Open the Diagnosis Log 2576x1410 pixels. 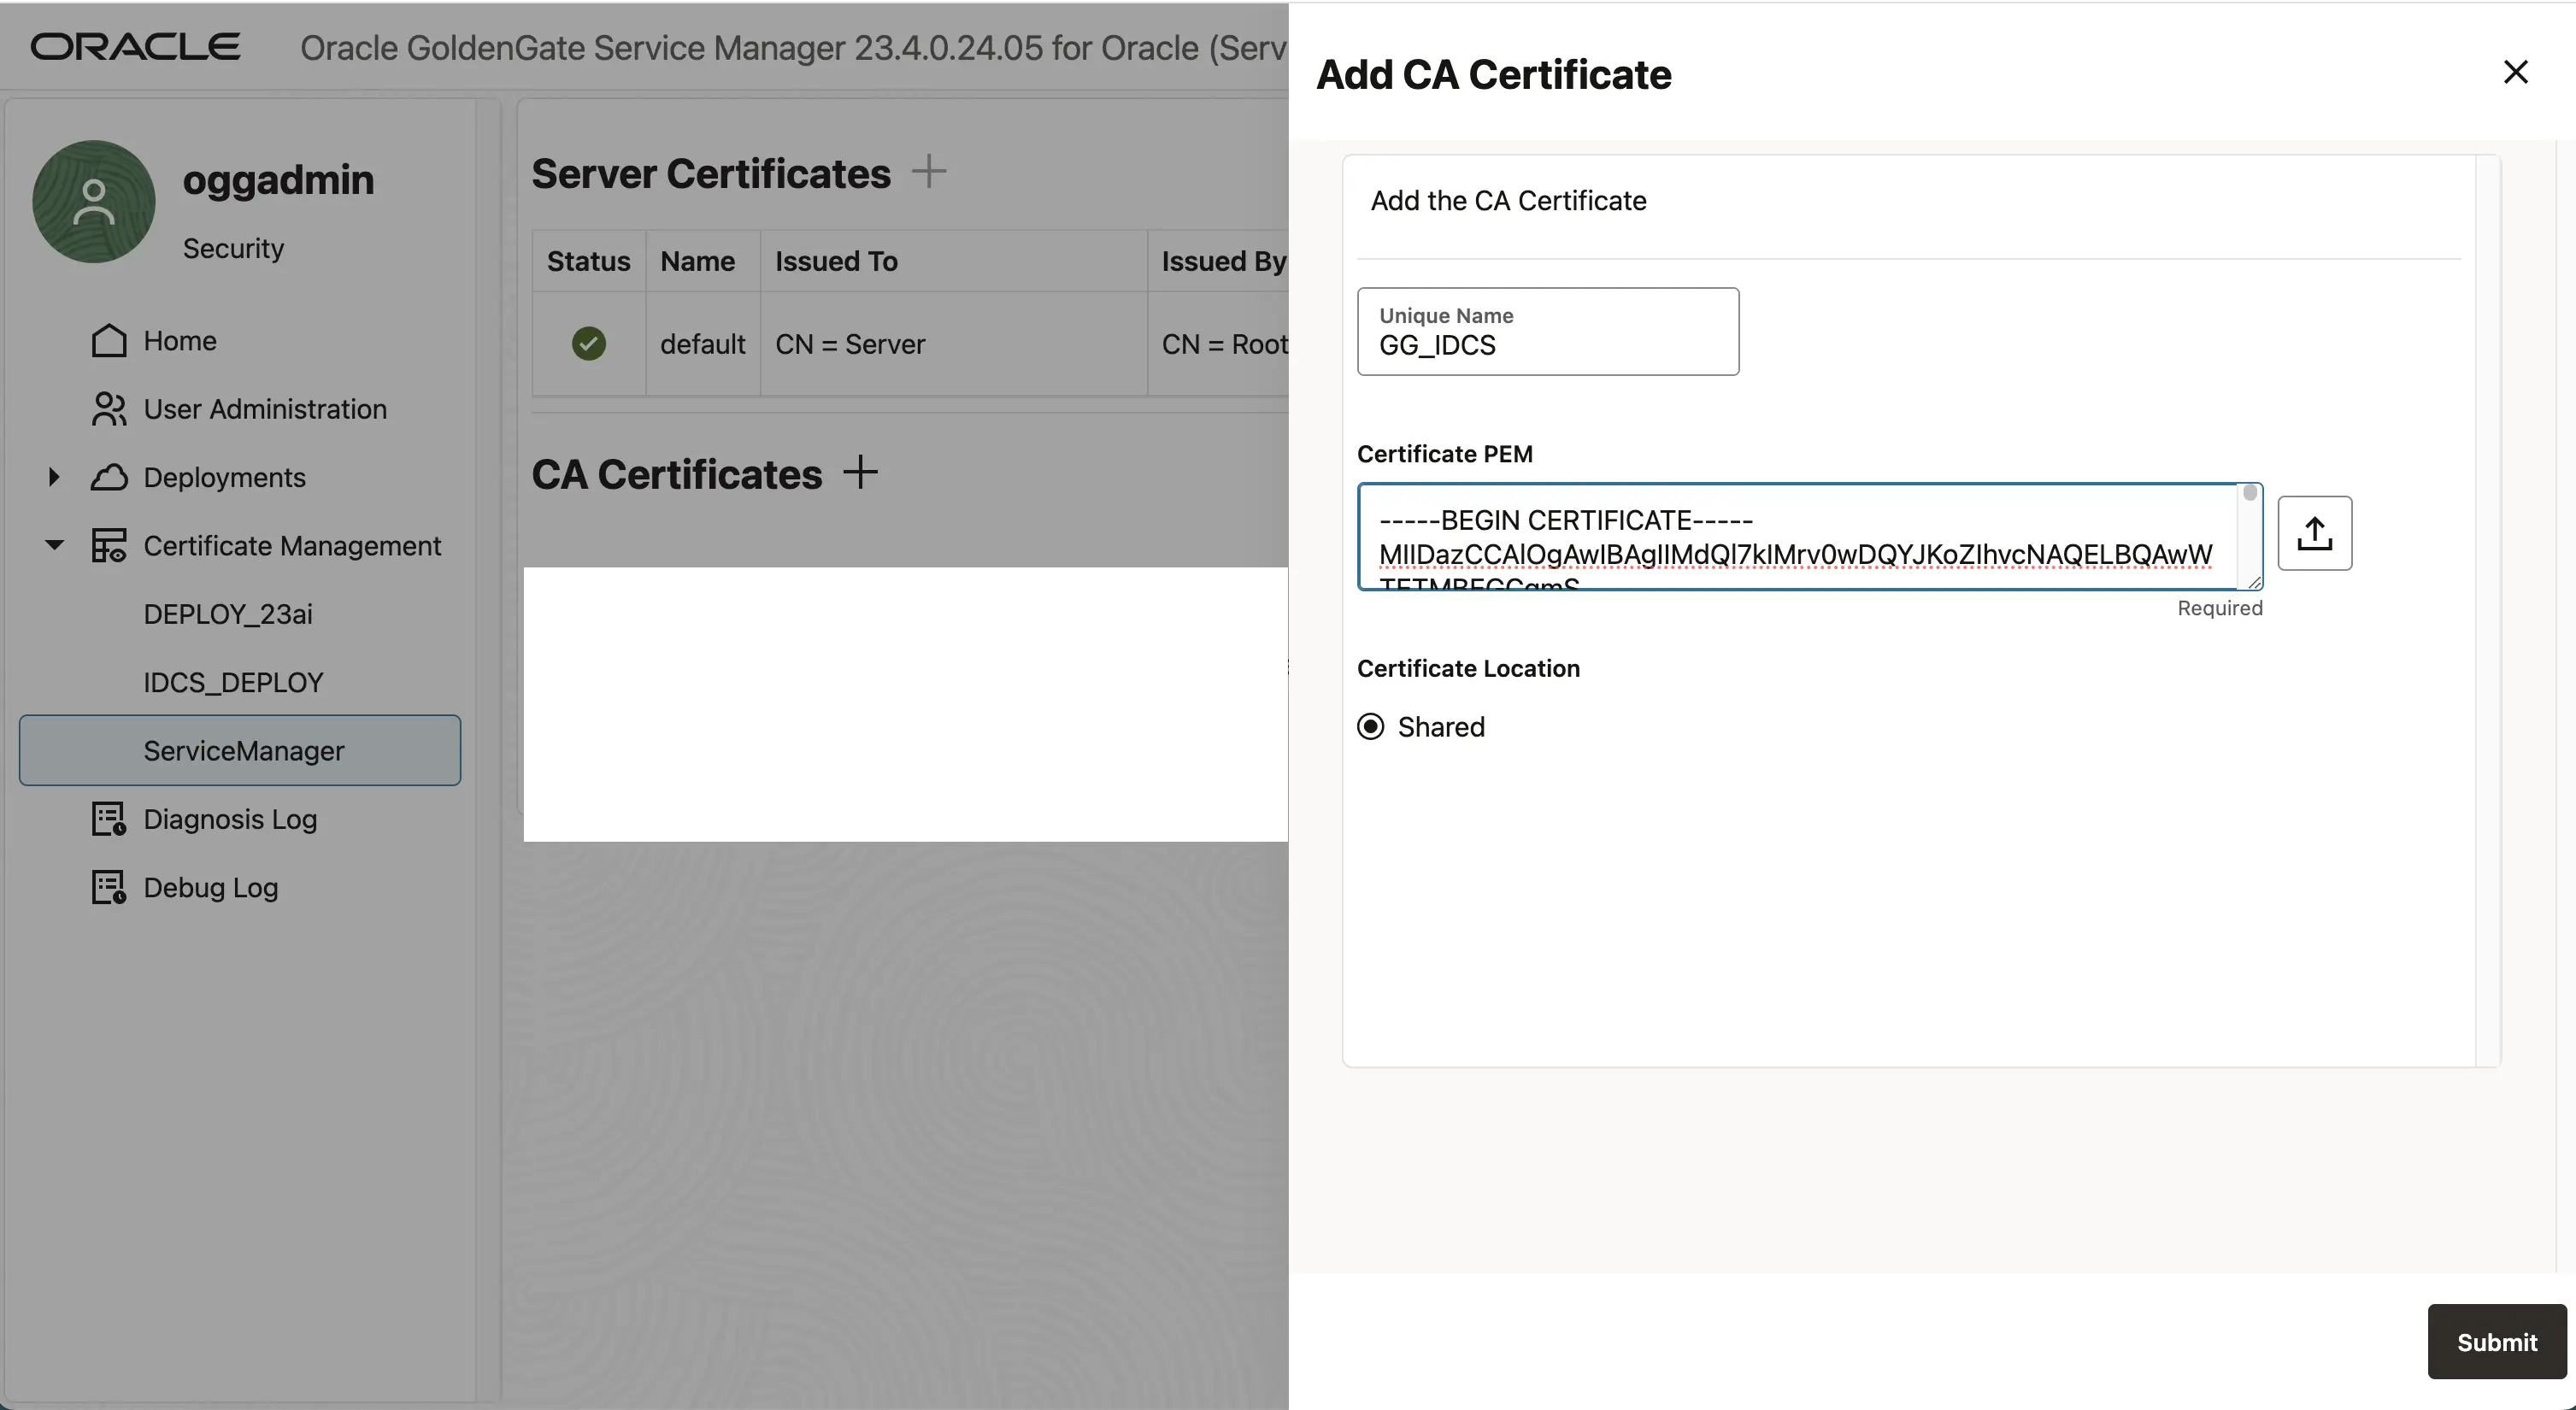230,818
